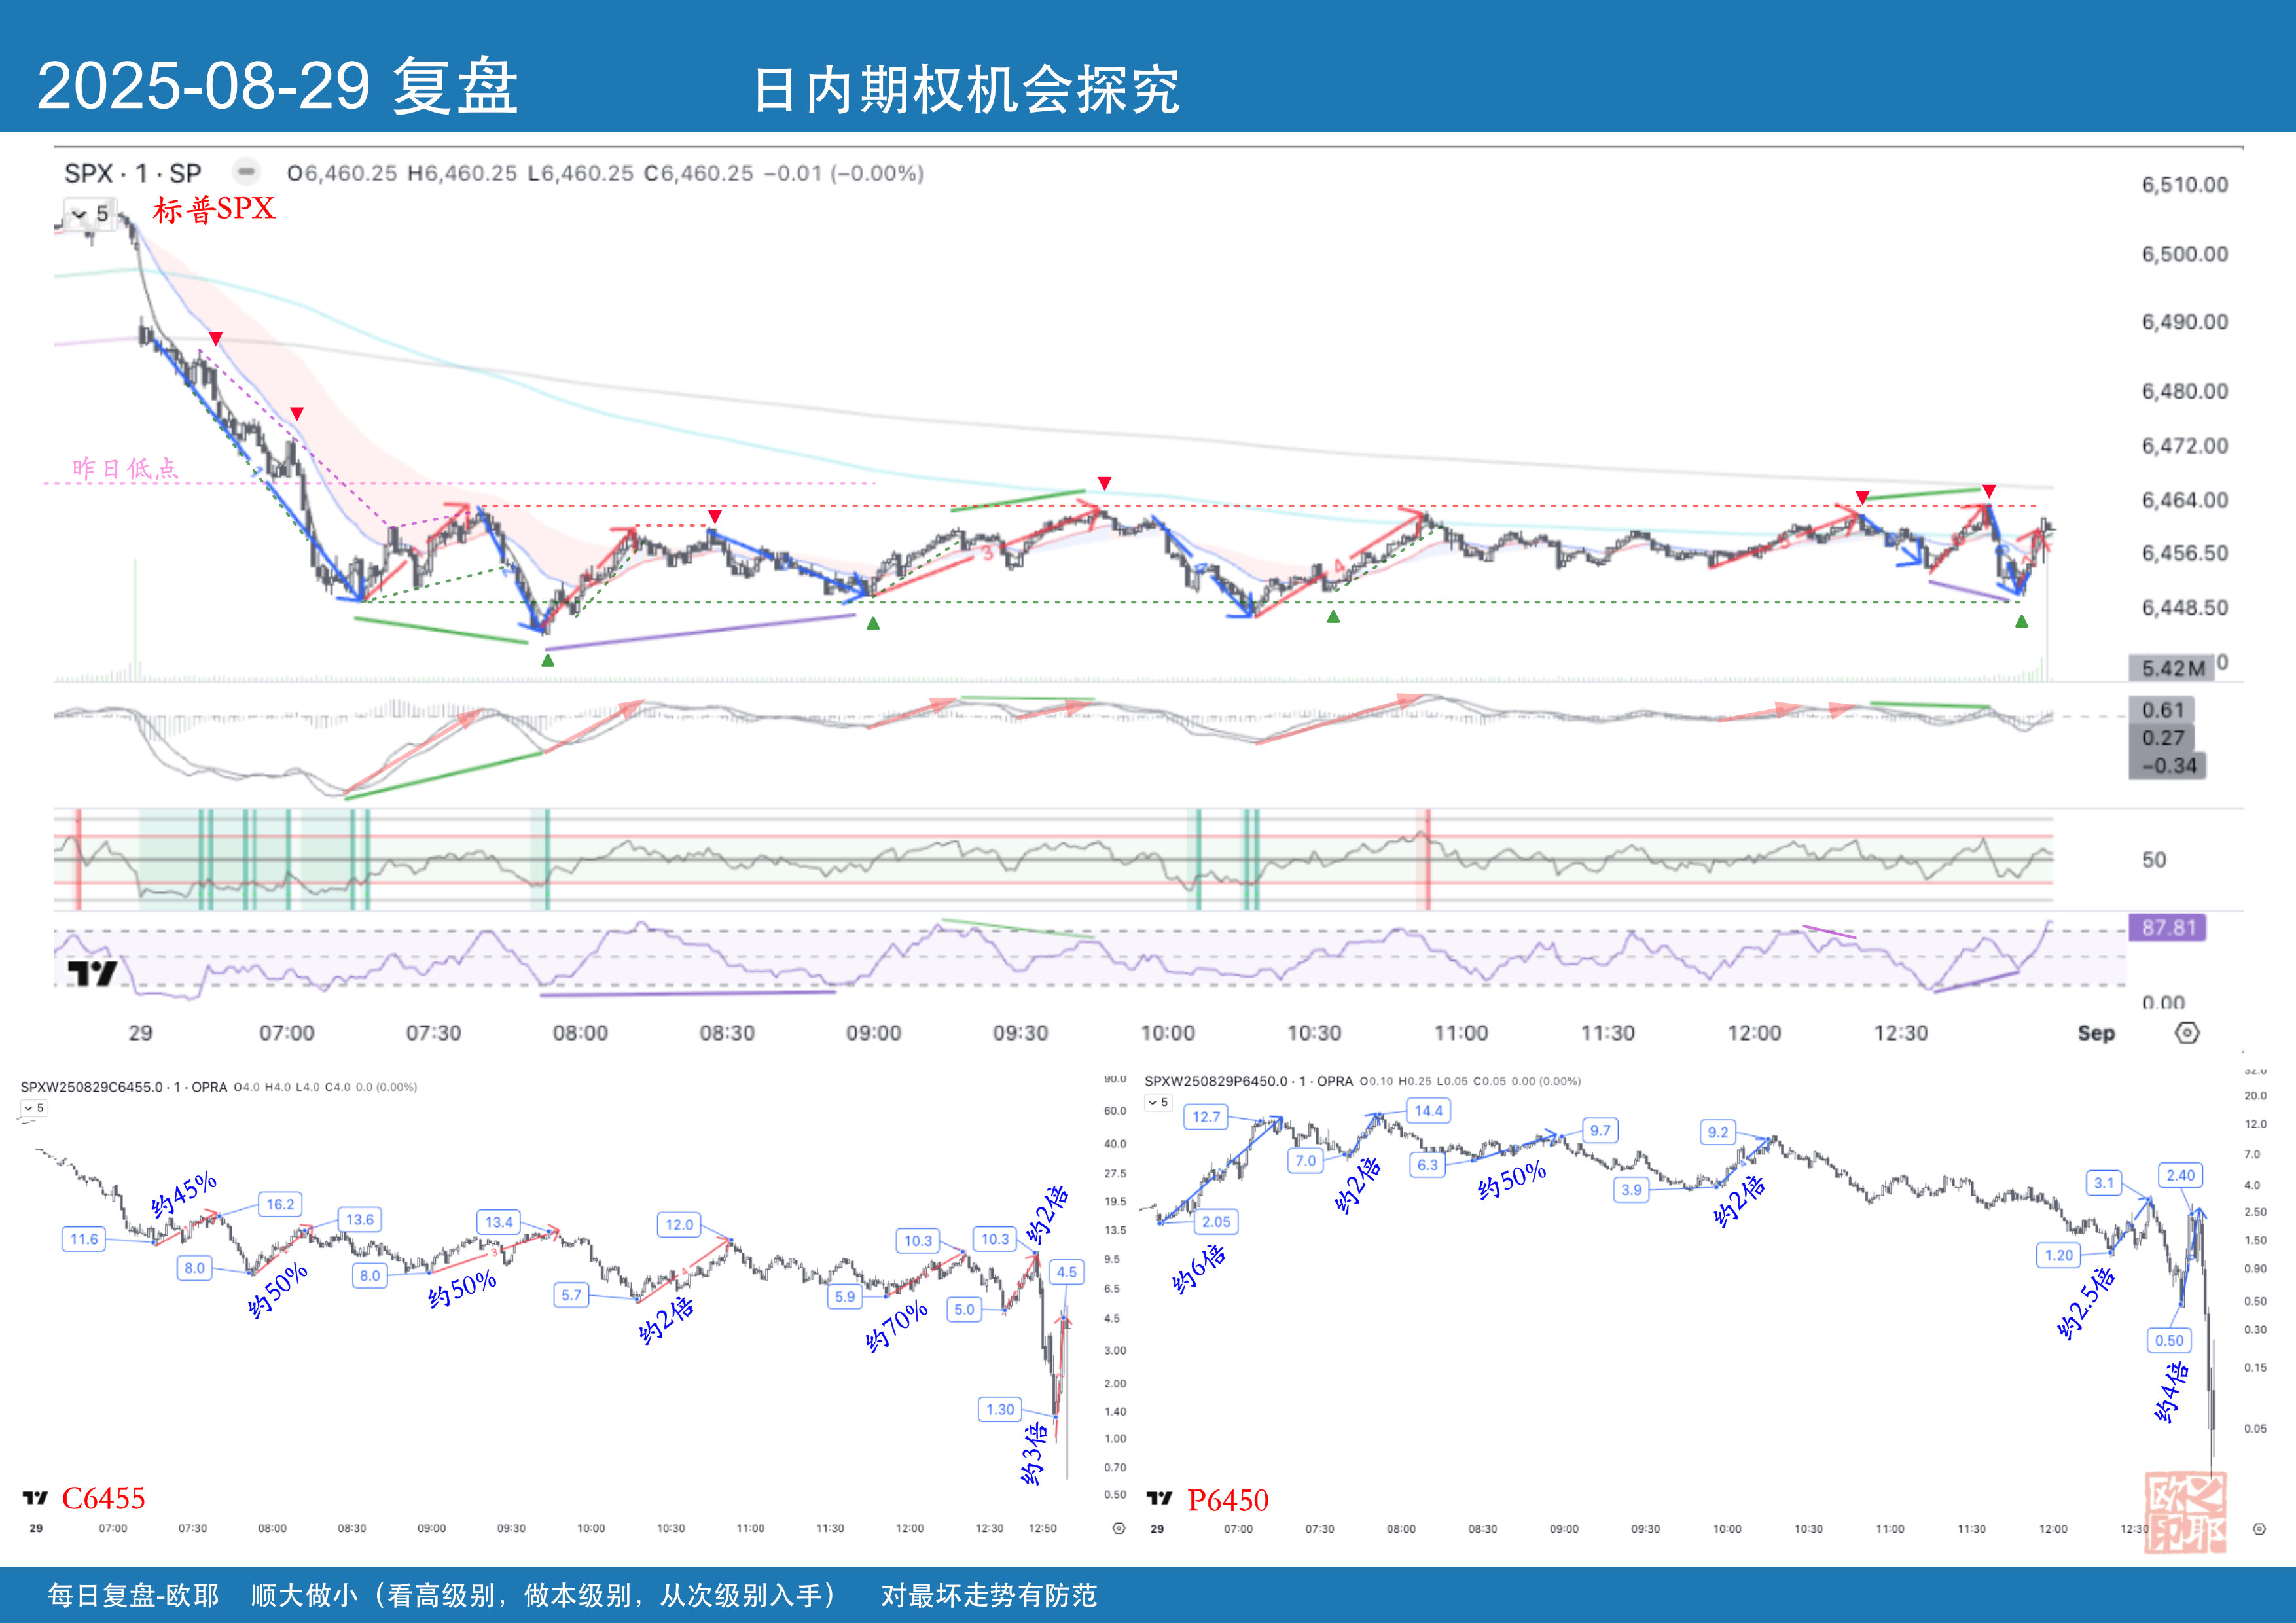Screen dimensions: 2296x1623
Task: Collapse the SPX indicator legend chevron labeled 5
Action: point(80,214)
